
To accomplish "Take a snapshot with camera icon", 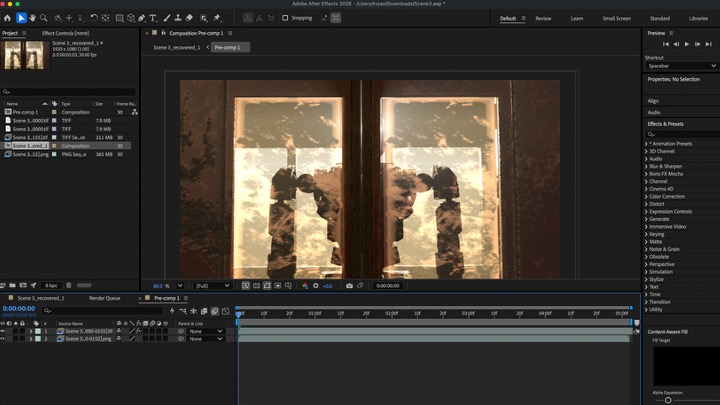I will (349, 286).
